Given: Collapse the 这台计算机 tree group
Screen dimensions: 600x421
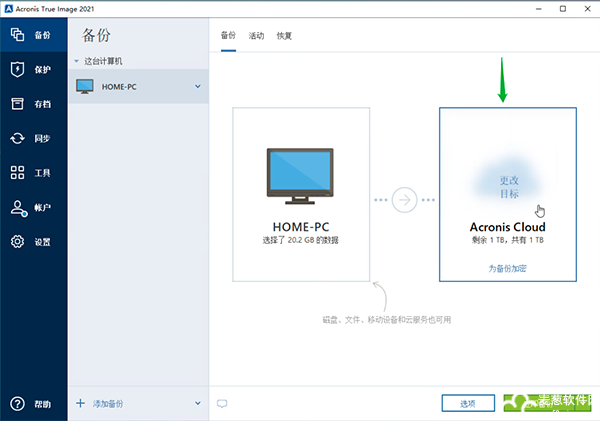Looking at the screenshot, I should (77, 62).
